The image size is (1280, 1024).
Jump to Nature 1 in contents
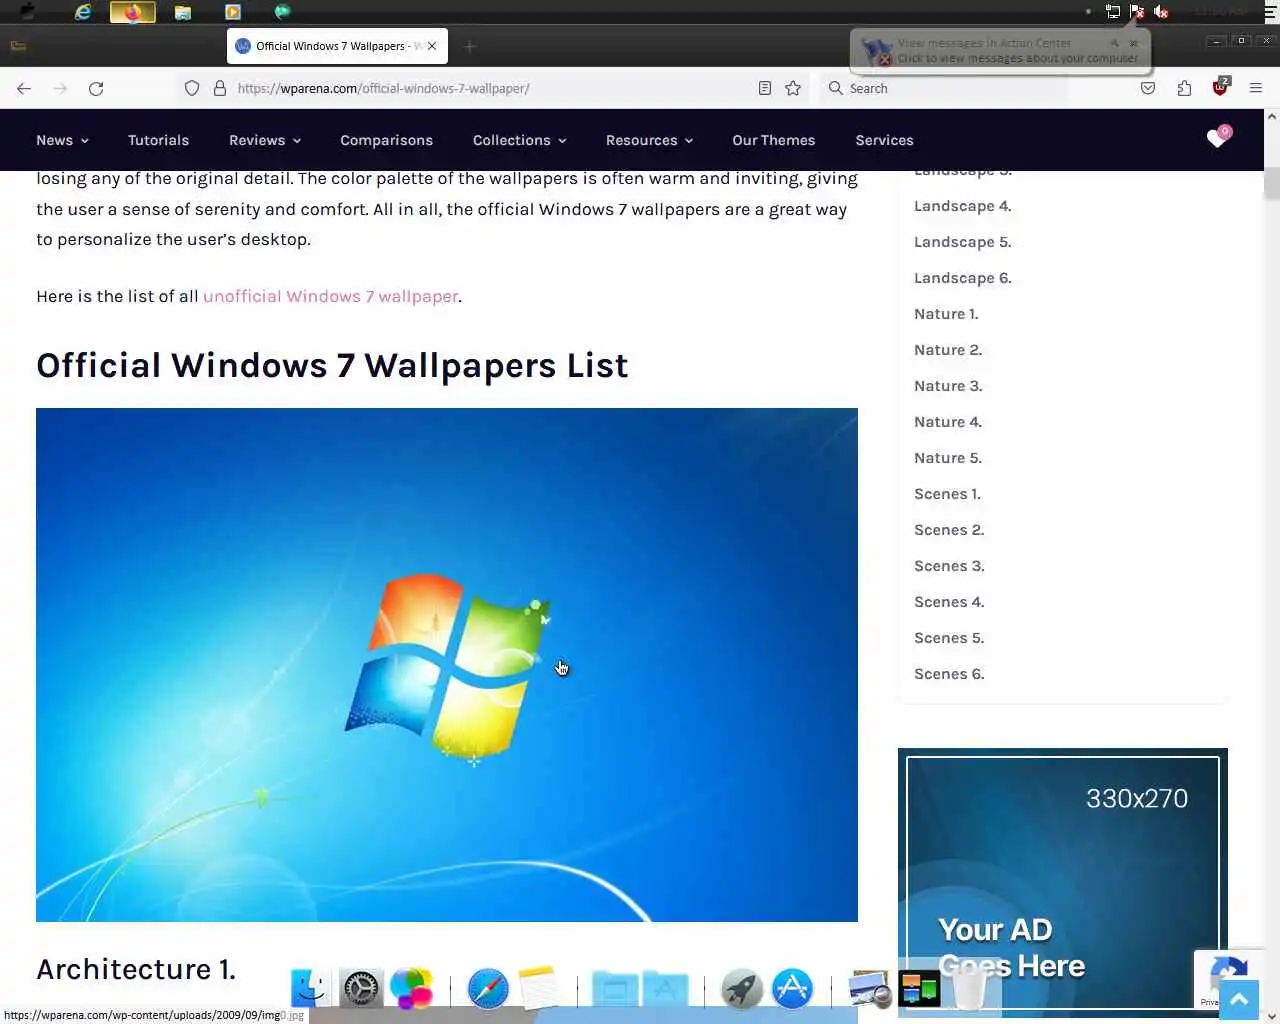pyautogui.click(x=946, y=314)
